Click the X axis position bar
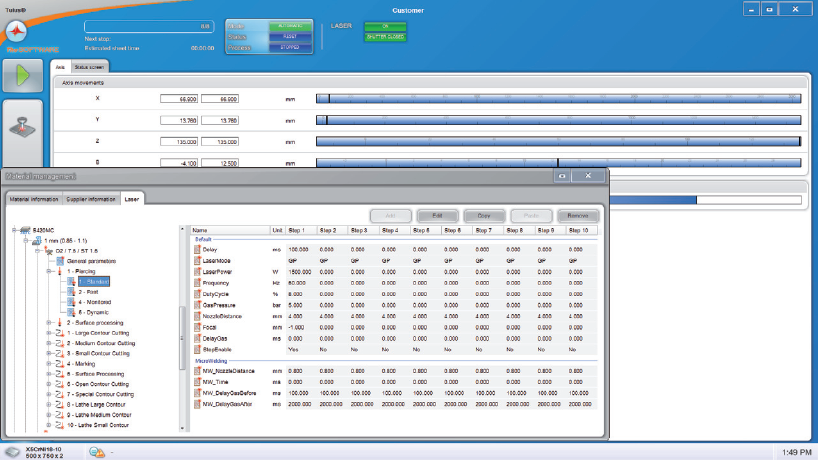Viewport: 818px width, 460px height. (x=558, y=98)
